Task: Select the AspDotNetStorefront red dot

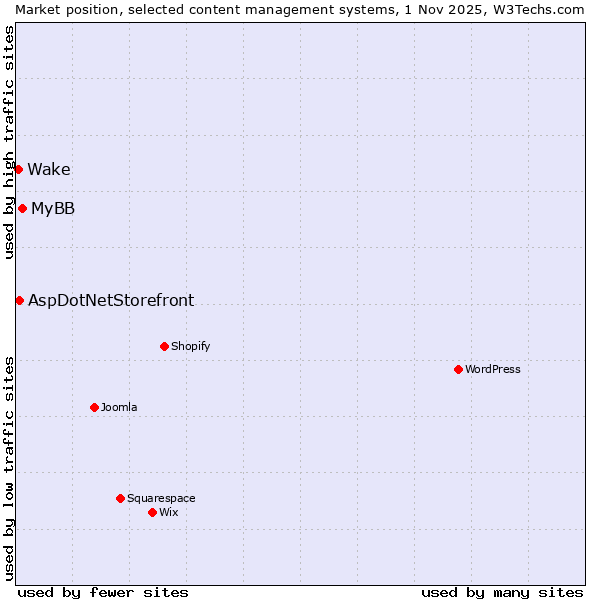Action: (x=19, y=300)
